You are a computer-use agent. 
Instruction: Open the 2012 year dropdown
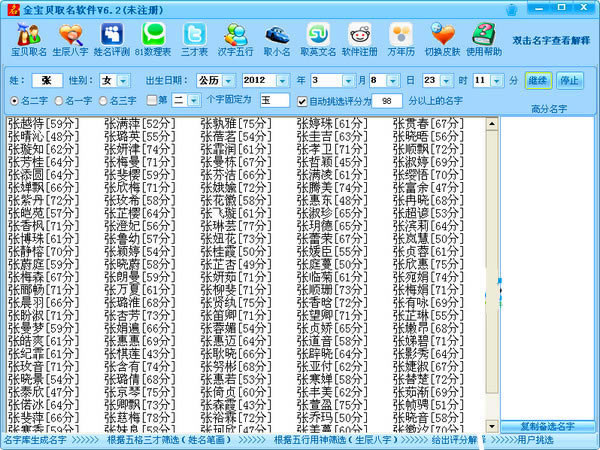click(282, 81)
